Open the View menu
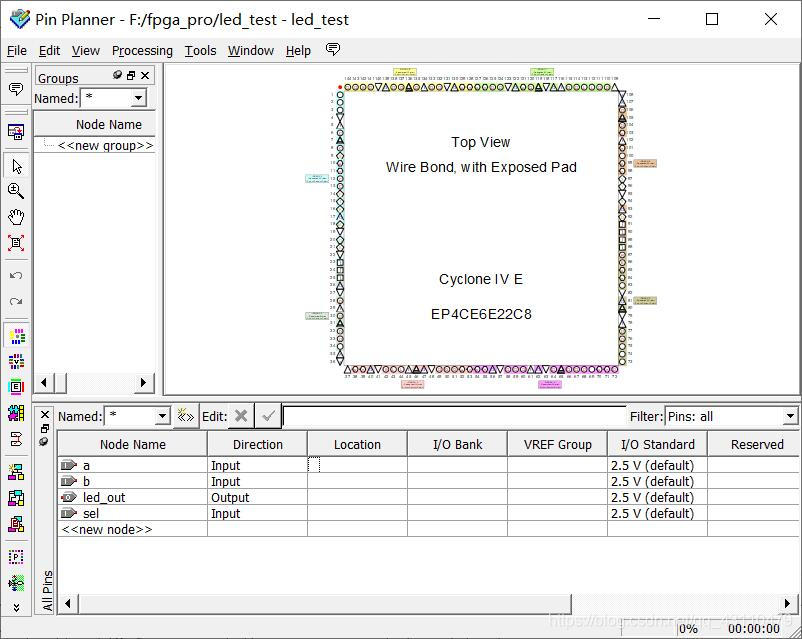This screenshot has height=639, width=802. 85,51
